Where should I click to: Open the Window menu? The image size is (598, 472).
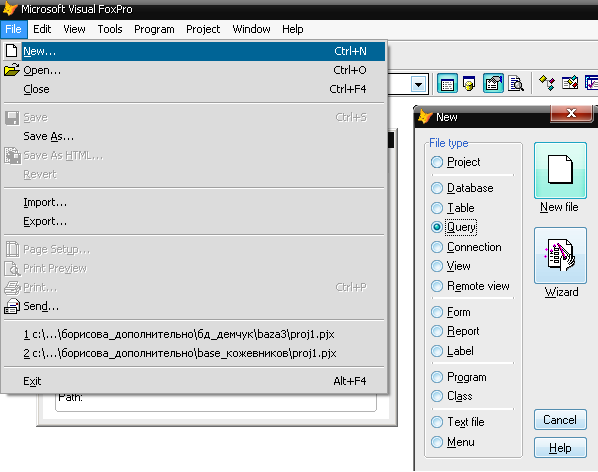point(251,29)
